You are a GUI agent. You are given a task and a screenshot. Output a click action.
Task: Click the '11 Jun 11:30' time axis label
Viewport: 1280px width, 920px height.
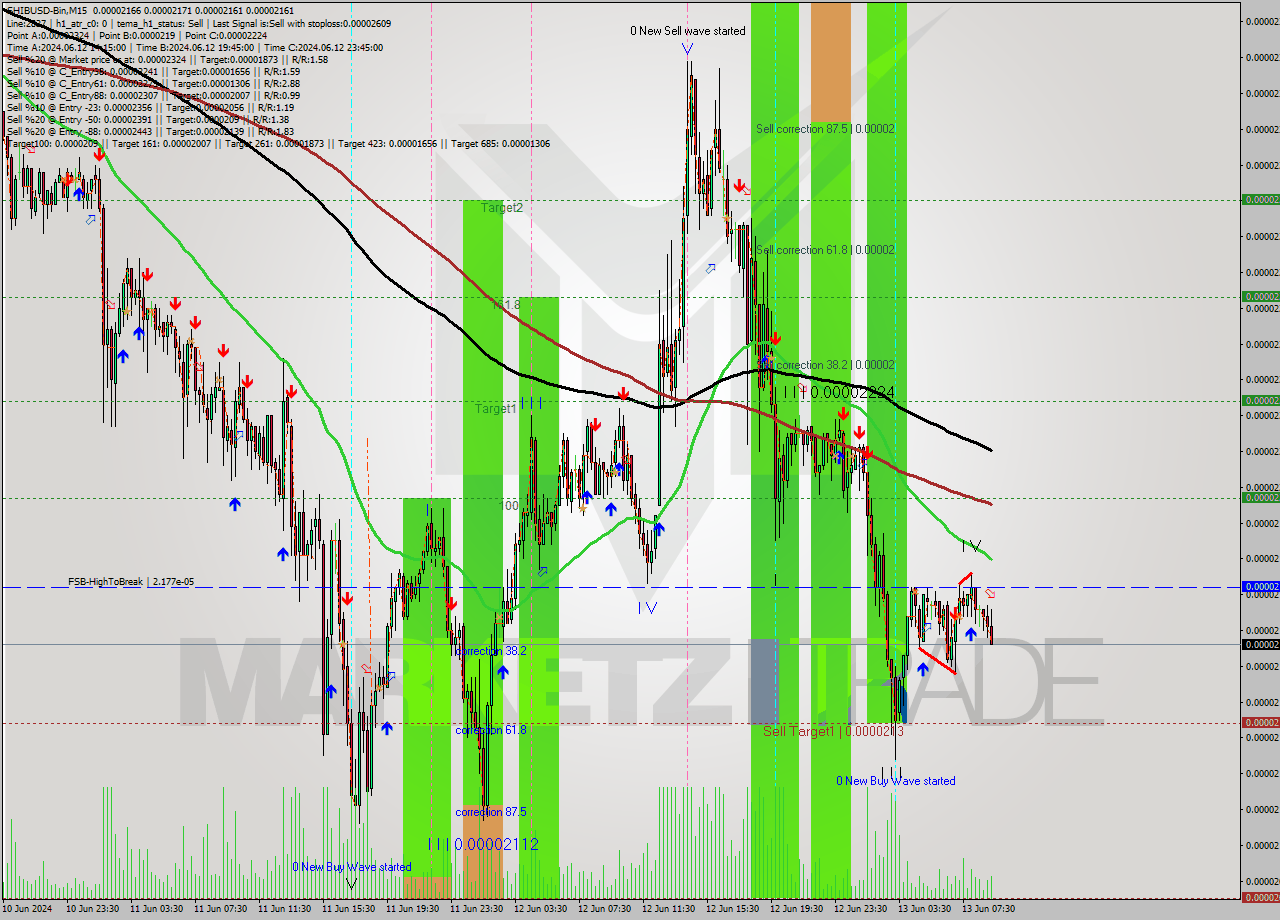coord(286,909)
